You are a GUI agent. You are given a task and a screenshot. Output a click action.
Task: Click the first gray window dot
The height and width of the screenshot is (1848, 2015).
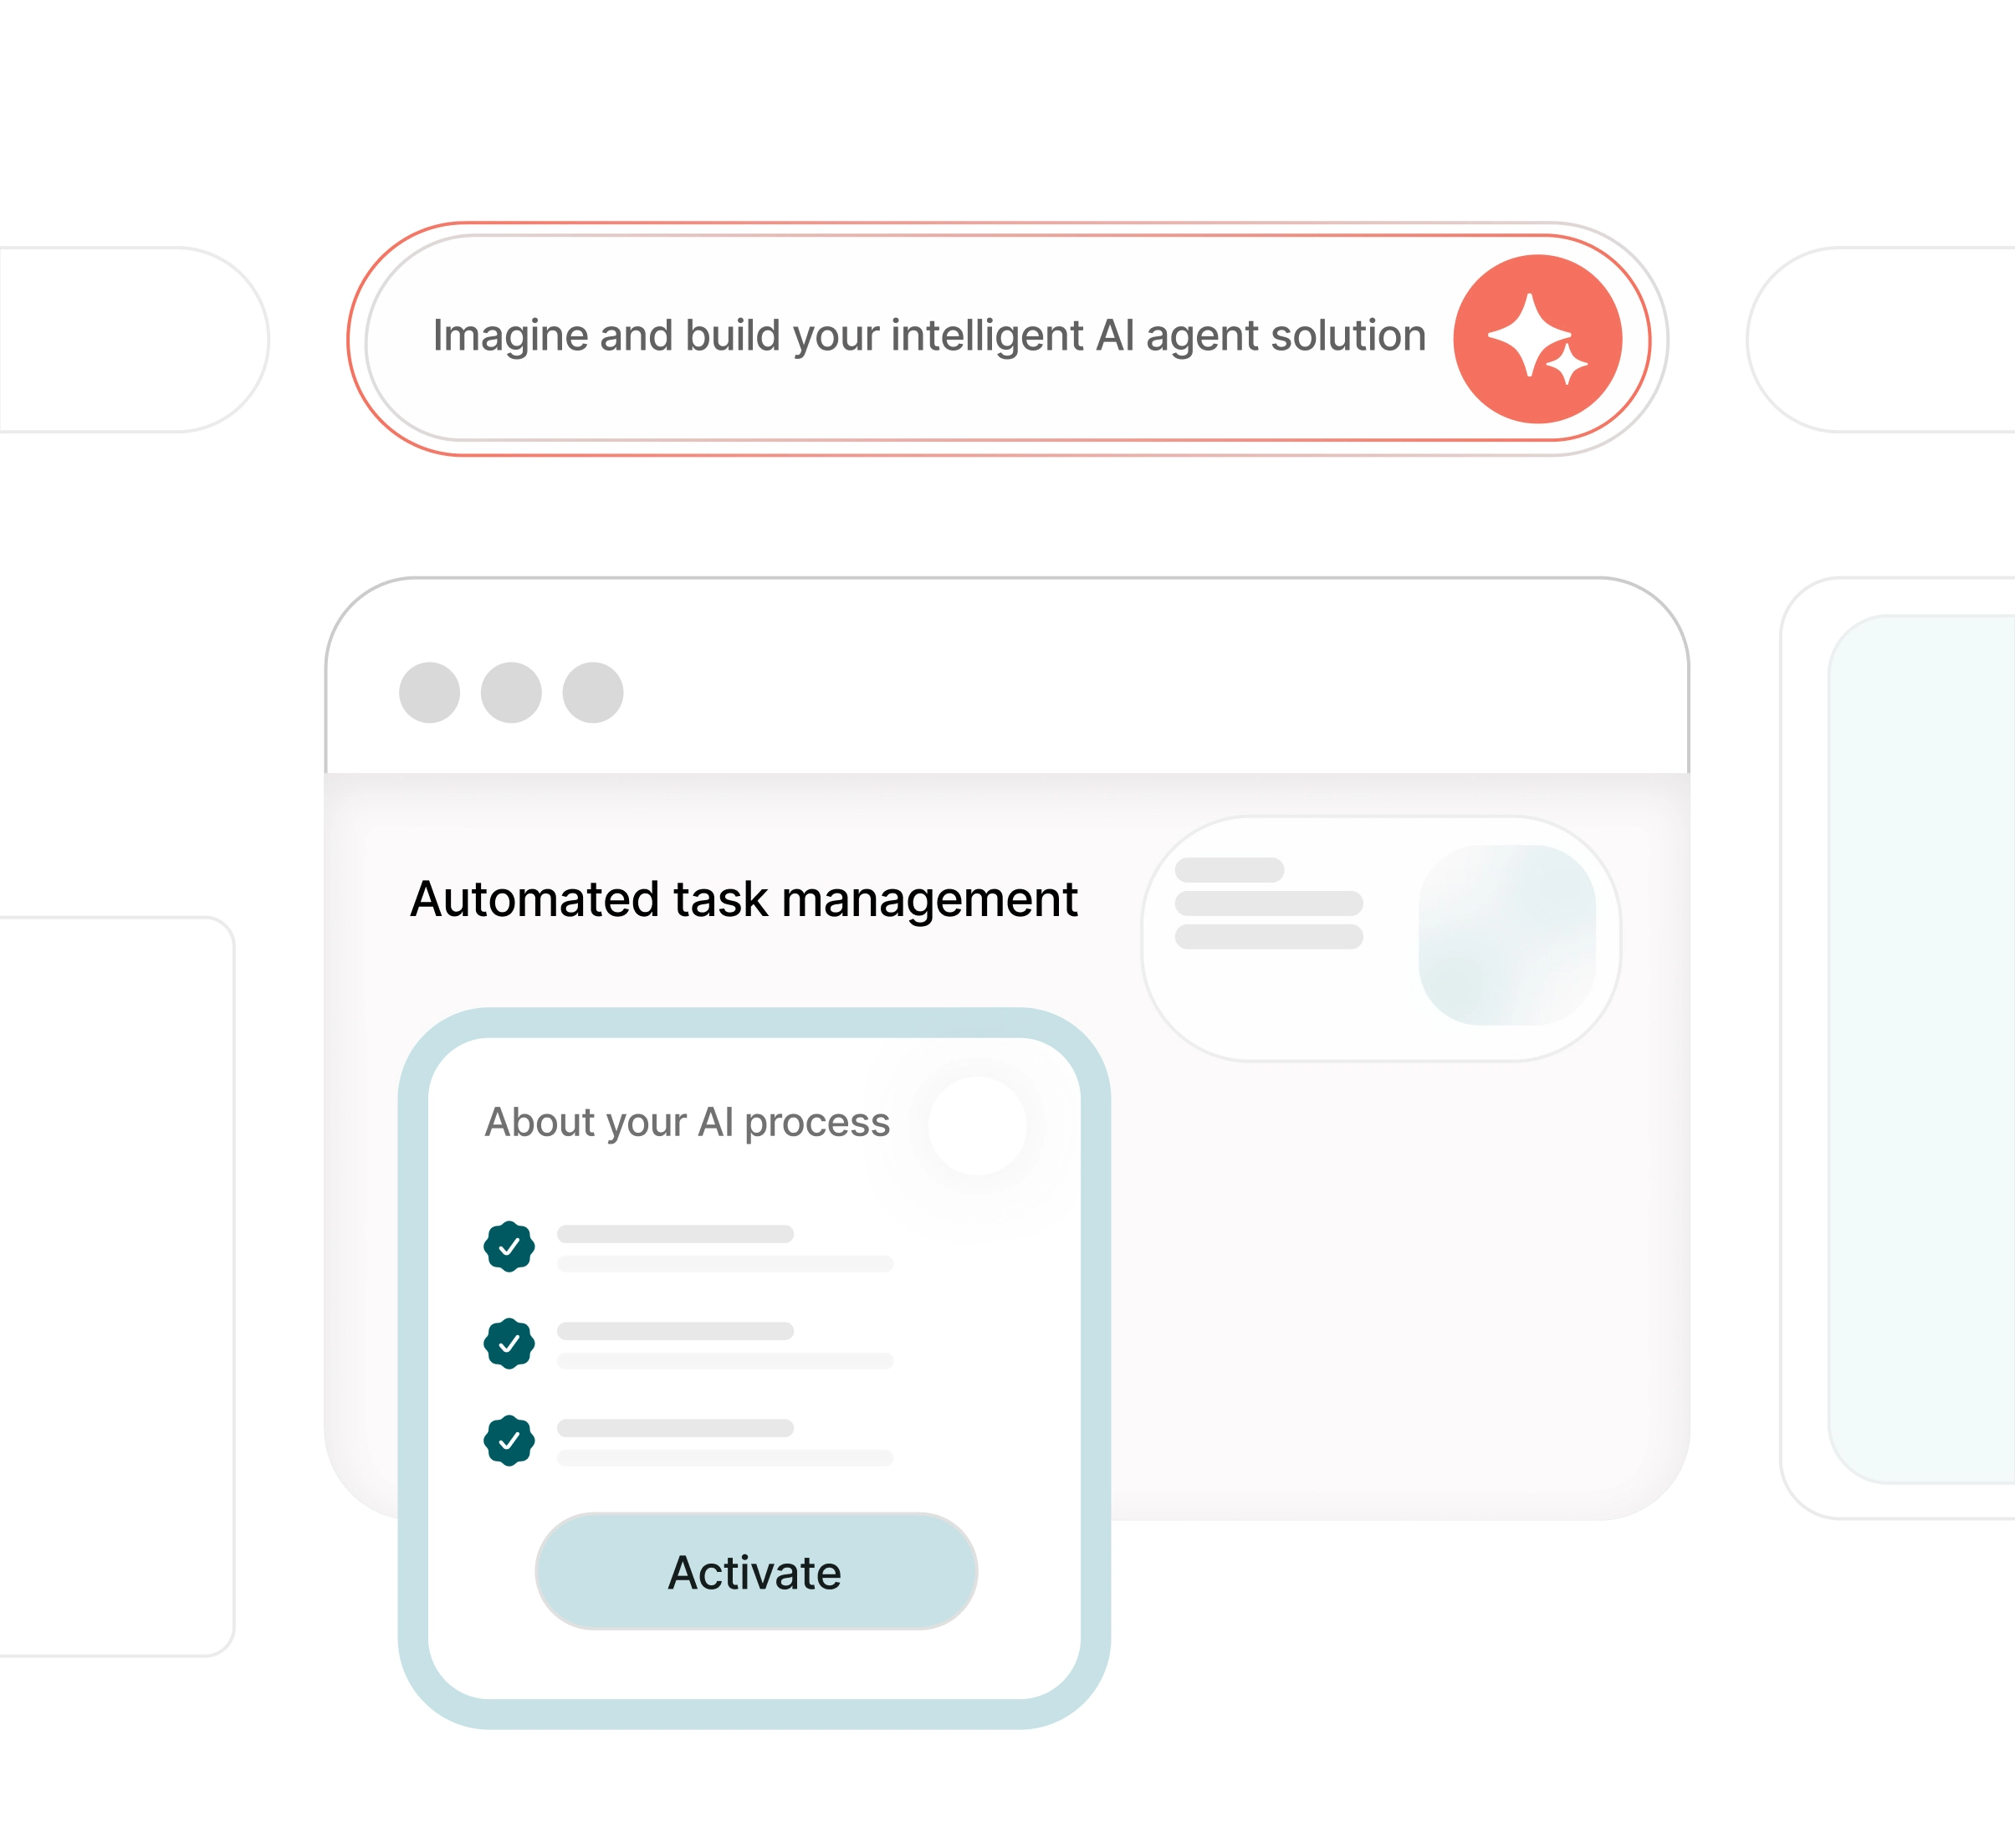click(429, 692)
